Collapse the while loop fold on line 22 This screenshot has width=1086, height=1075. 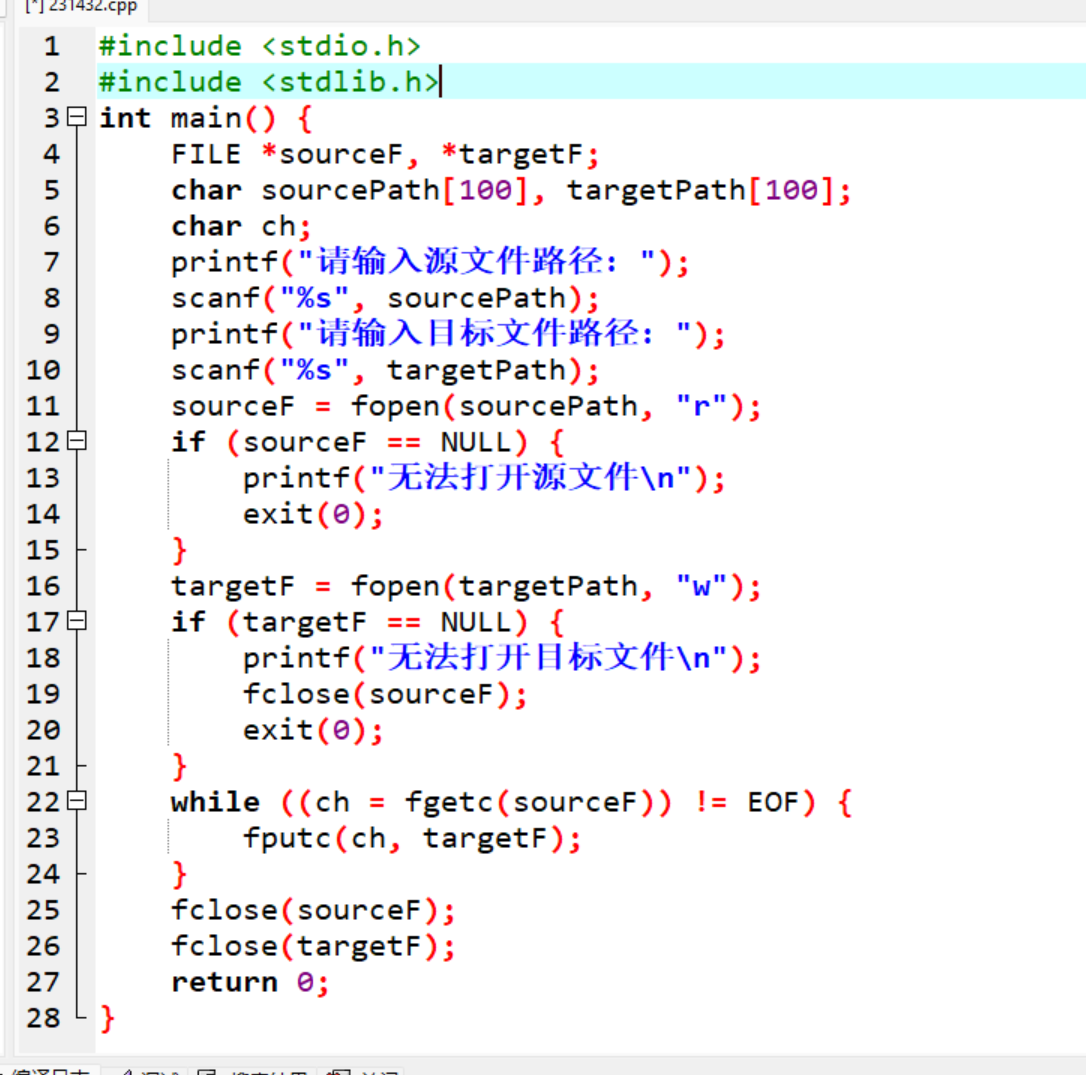pyautogui.click(x=77, y=801)
